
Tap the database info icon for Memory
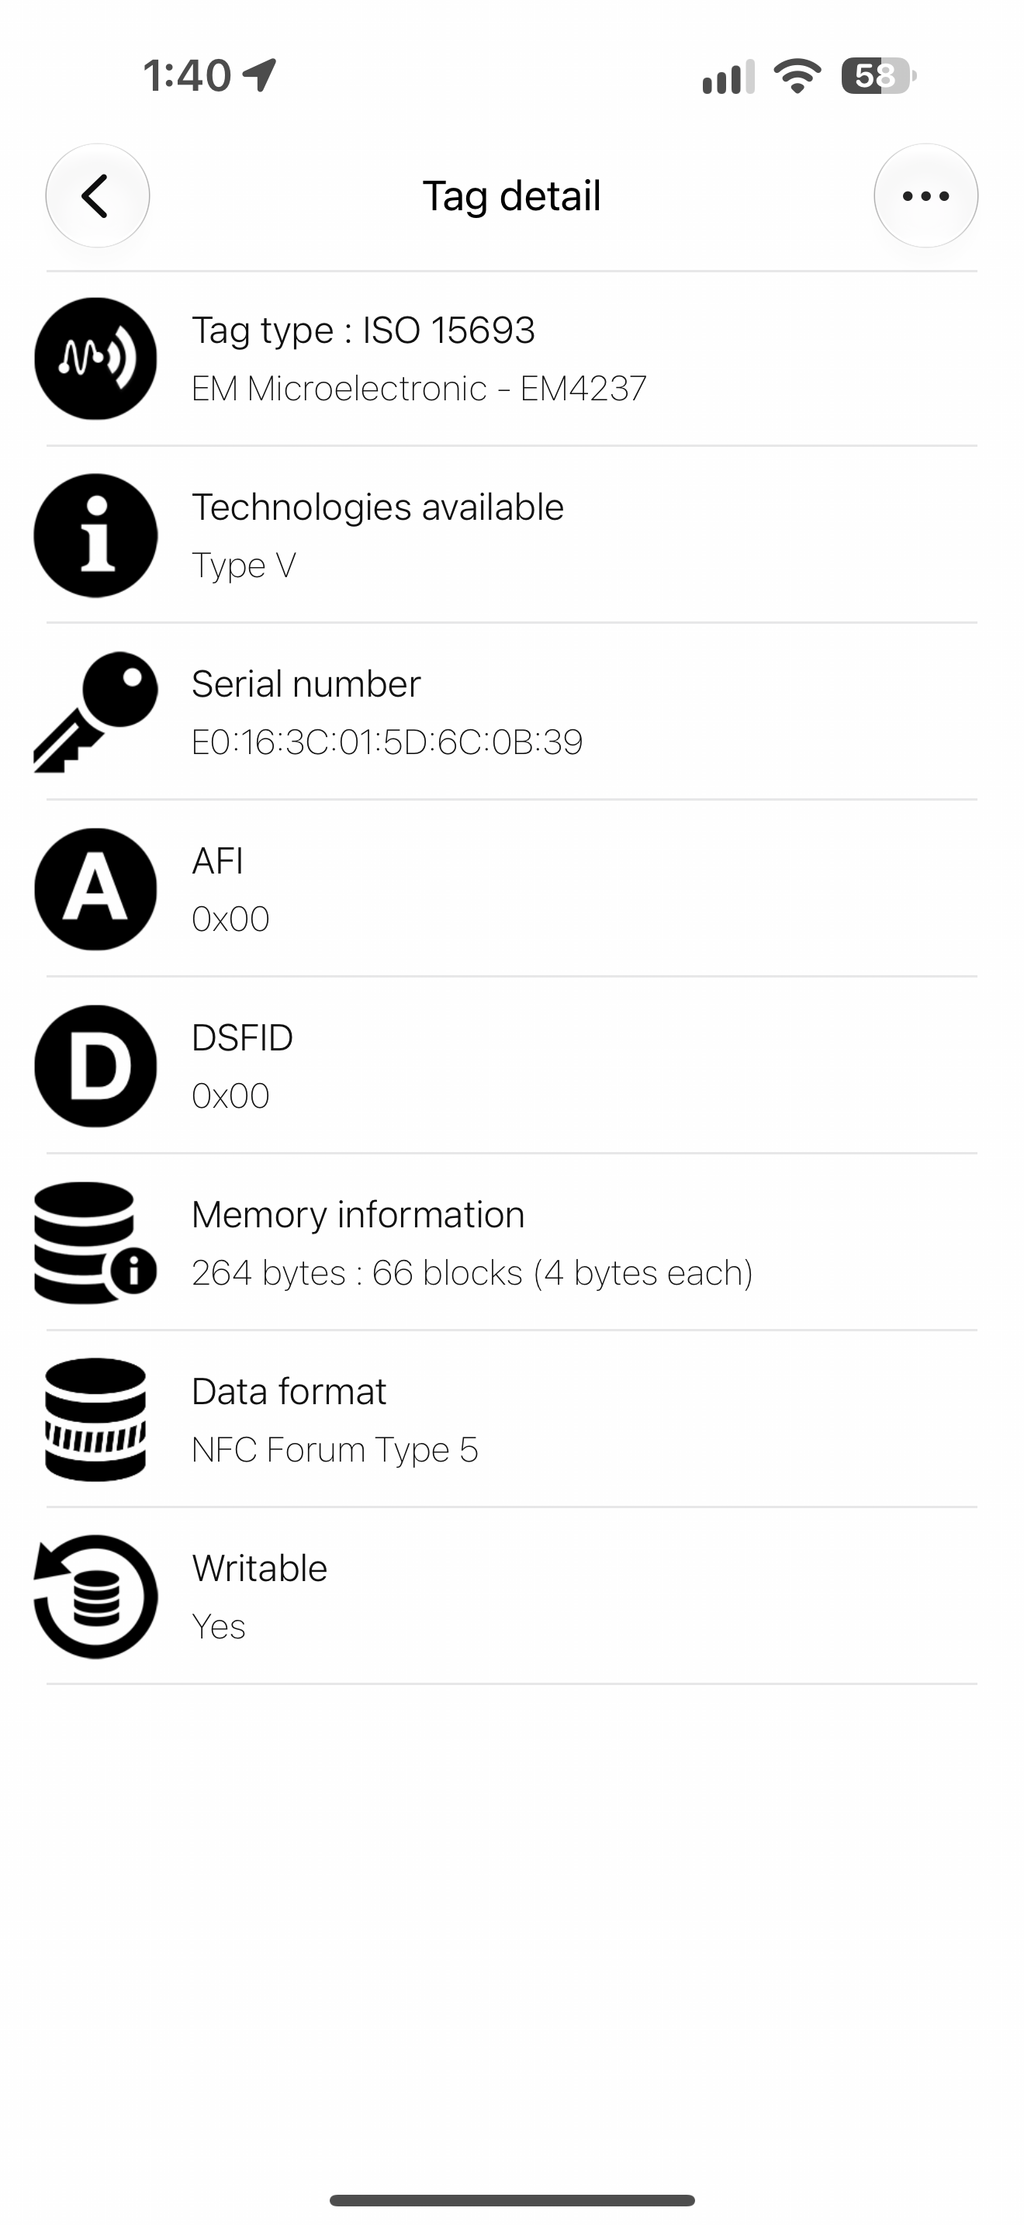pos(96,1243)
